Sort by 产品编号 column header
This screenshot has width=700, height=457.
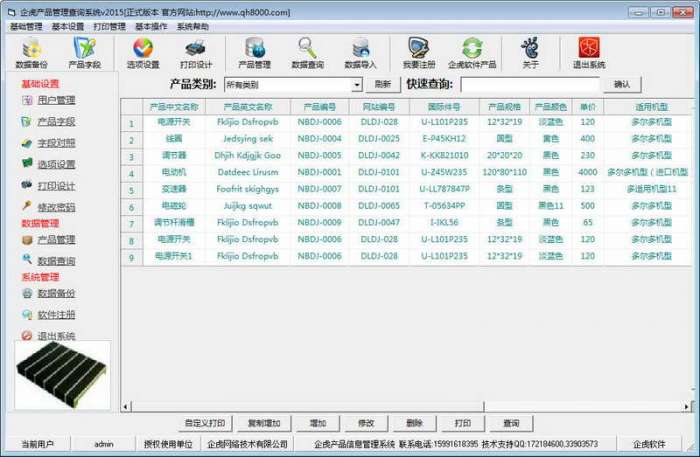320,107
